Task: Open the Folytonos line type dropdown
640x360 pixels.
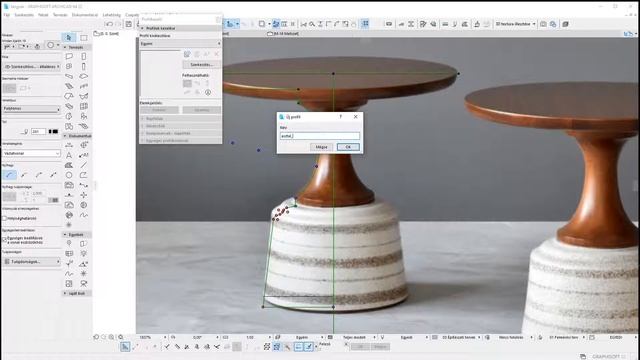Action: pyautogui.click(x=31, y=109)
